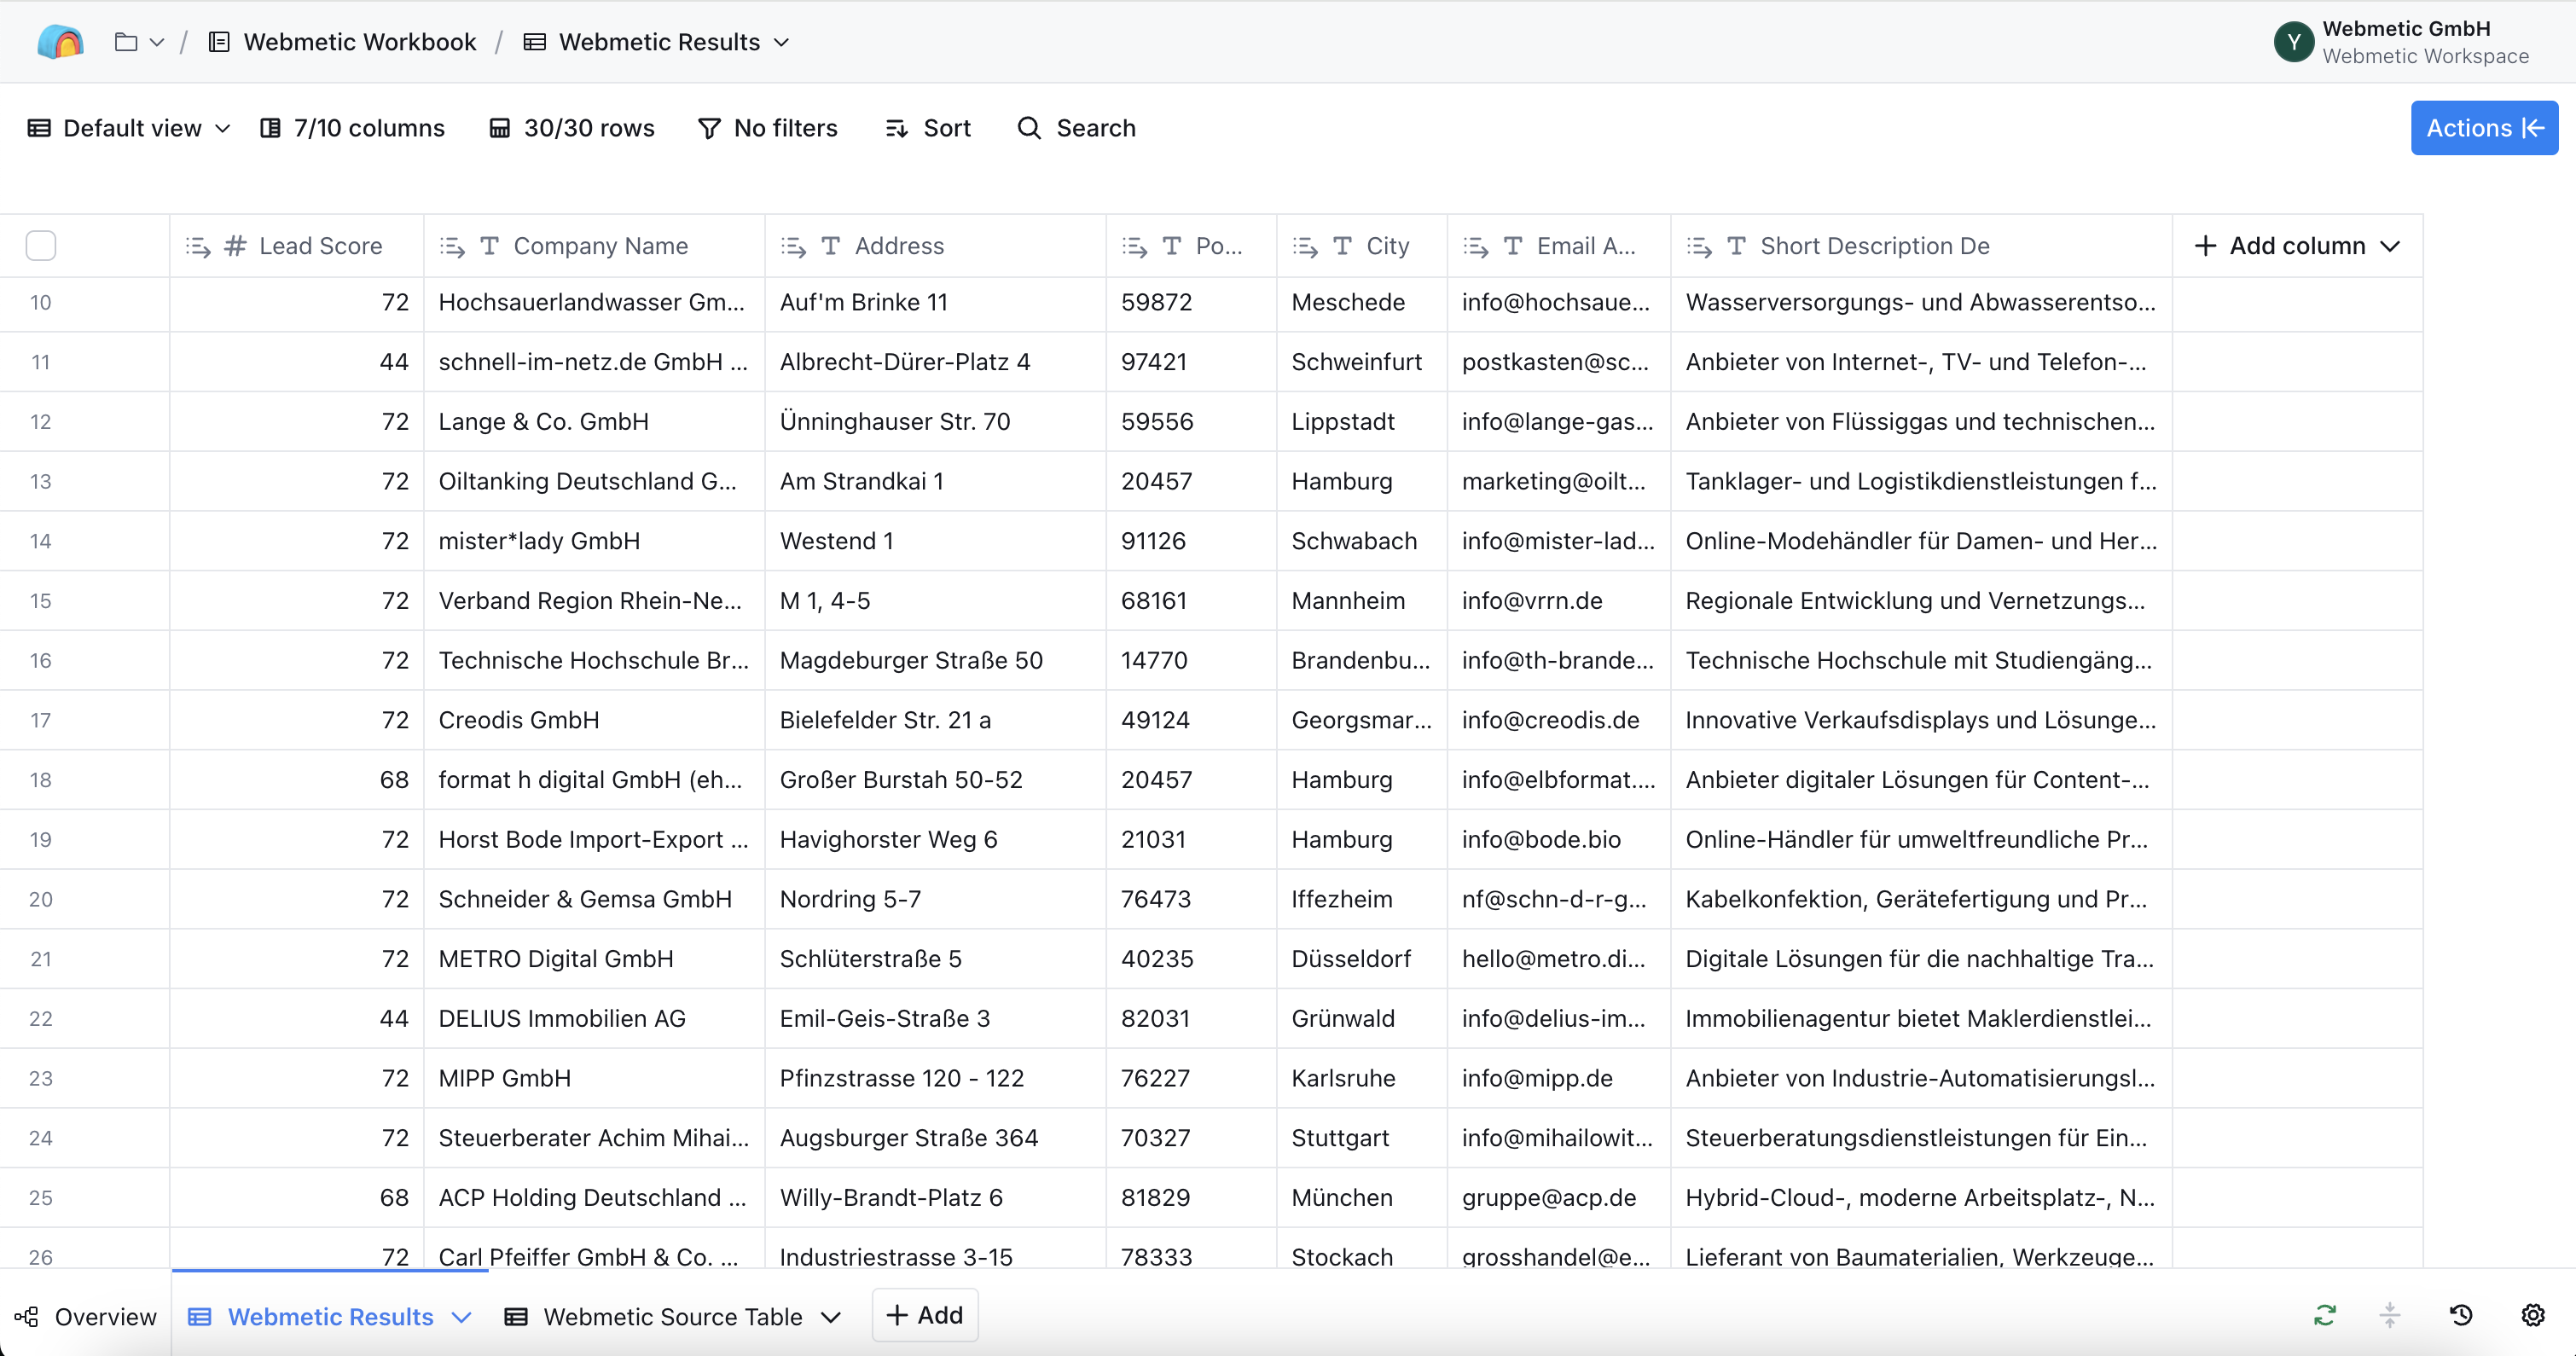This screenshot has height=1356, width=2576.
Task: Click the gruppe@acp.de email cell
Action: pos(1559,1198)
